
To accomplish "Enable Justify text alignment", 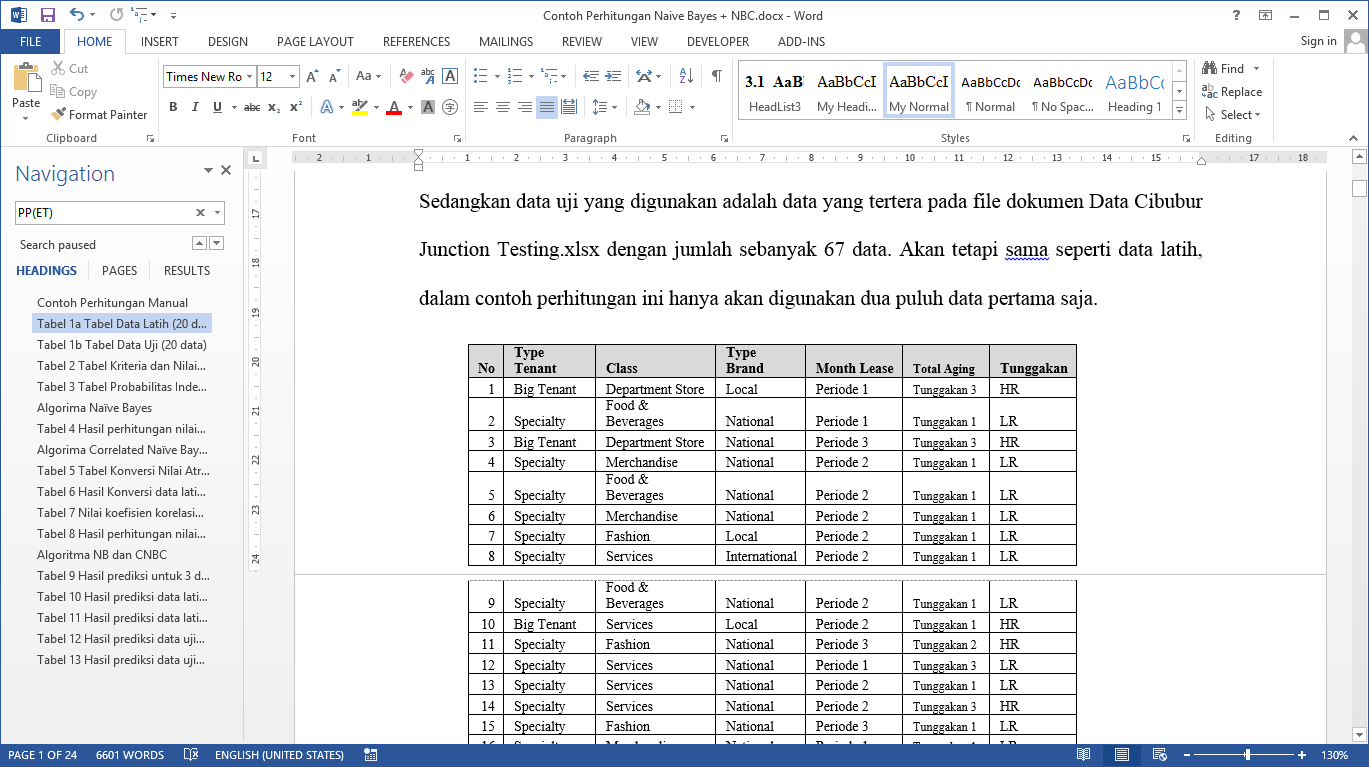I will point(546,107).
